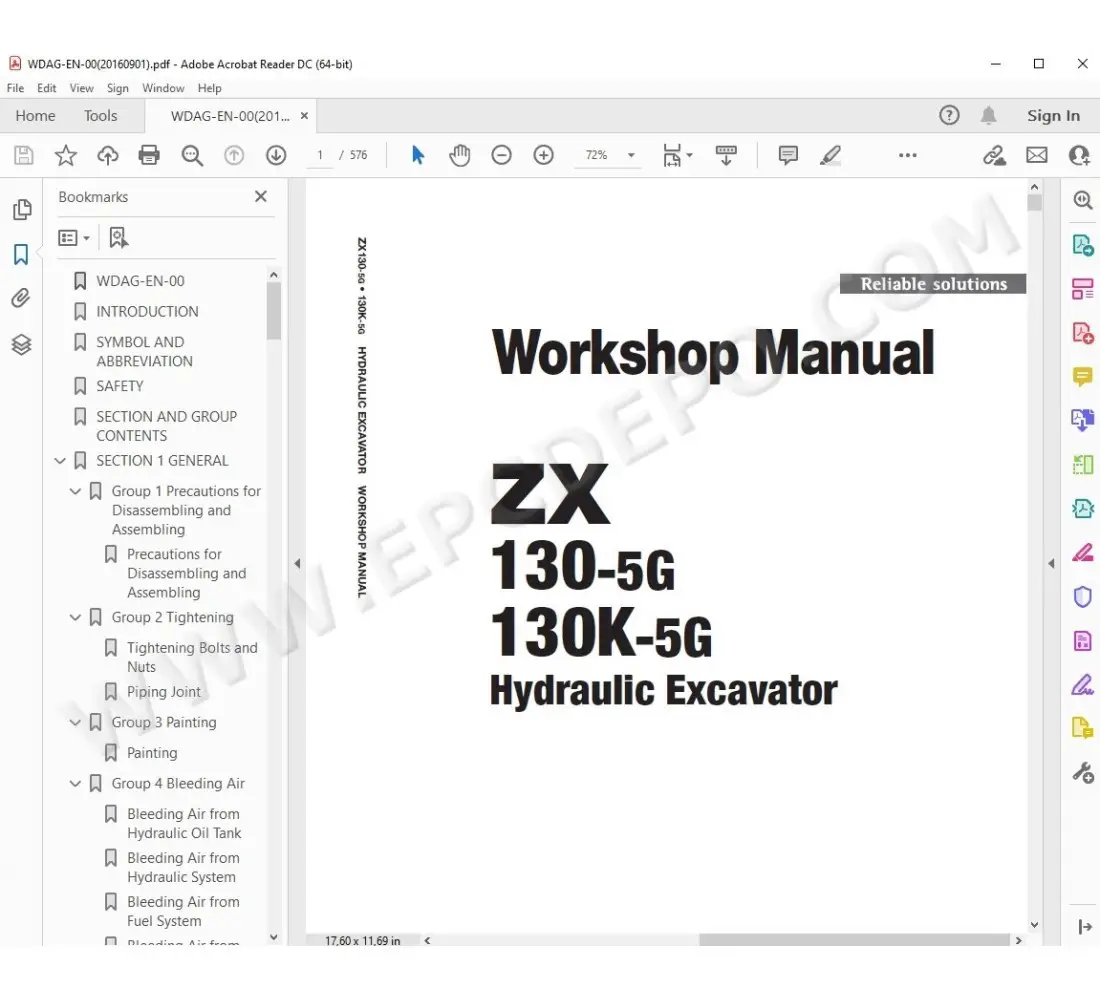Screen dimensions: 1100x1000
Task: Click the Highlight text pen icon
Action: [830, 155]
